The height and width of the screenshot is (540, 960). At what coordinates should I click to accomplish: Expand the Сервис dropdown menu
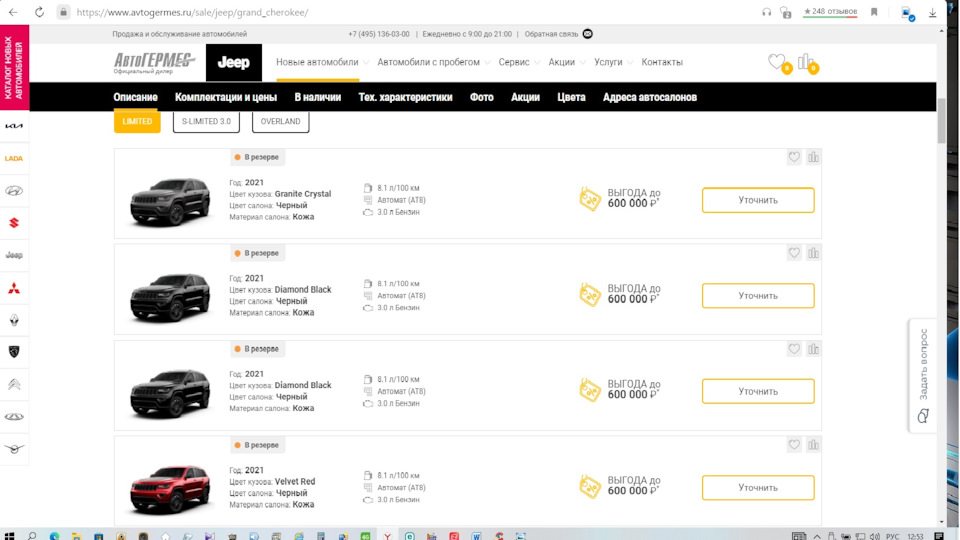pos(519,62)
